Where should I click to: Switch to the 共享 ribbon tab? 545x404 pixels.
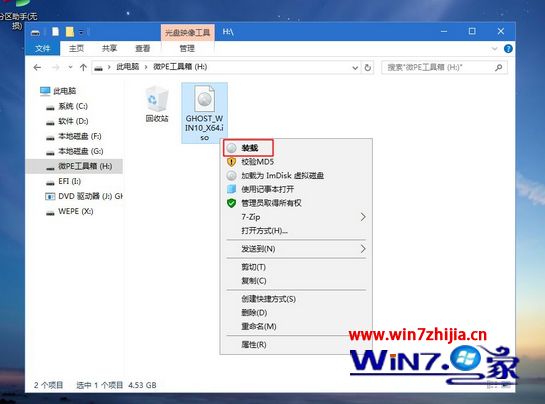coord(109,48)
